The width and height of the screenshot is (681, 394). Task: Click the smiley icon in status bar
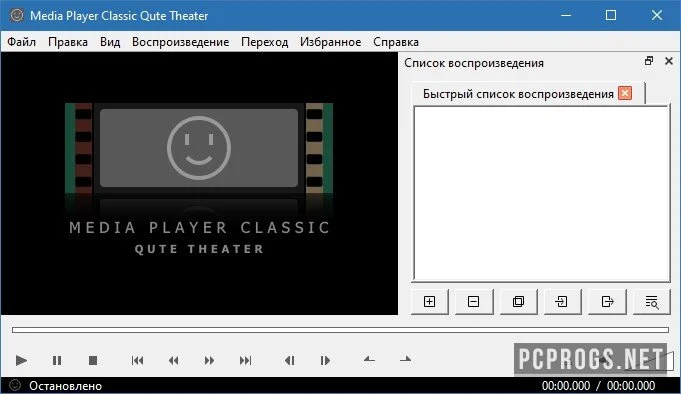pyautogui.click(x=15, y=385)
